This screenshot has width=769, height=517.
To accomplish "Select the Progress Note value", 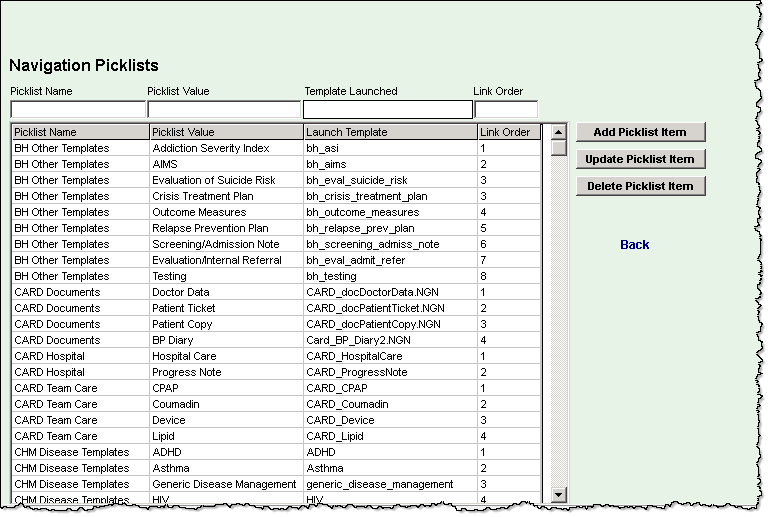I will click(226, 372).
